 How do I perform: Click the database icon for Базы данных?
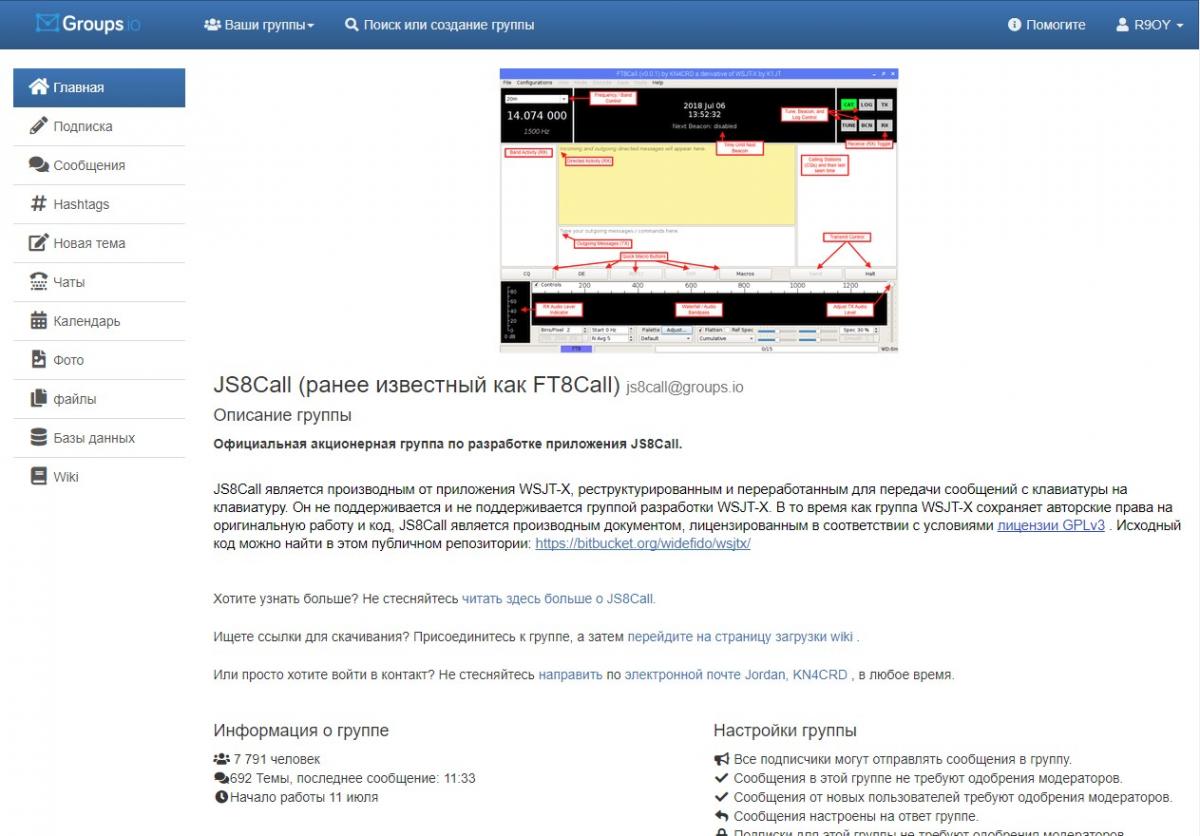39,438
